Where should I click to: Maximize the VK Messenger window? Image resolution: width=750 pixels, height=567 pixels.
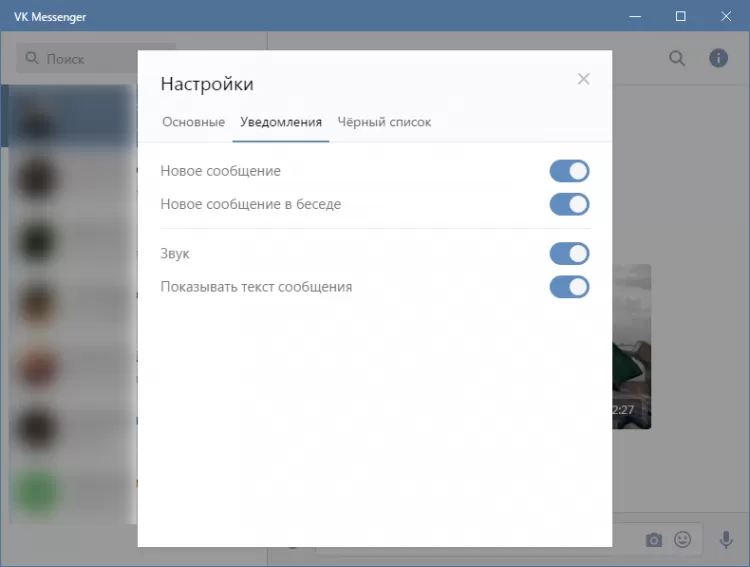680,16
